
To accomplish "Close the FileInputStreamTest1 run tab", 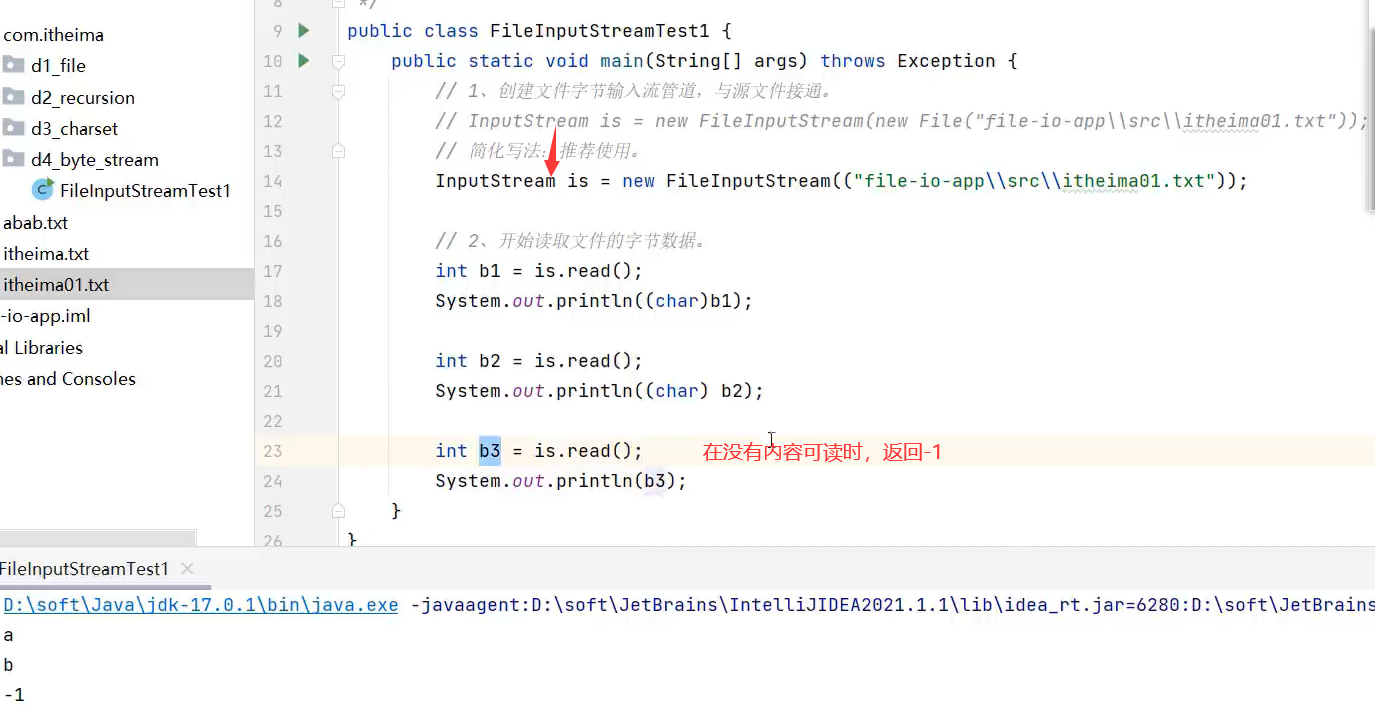I will [x=187, y=569].
